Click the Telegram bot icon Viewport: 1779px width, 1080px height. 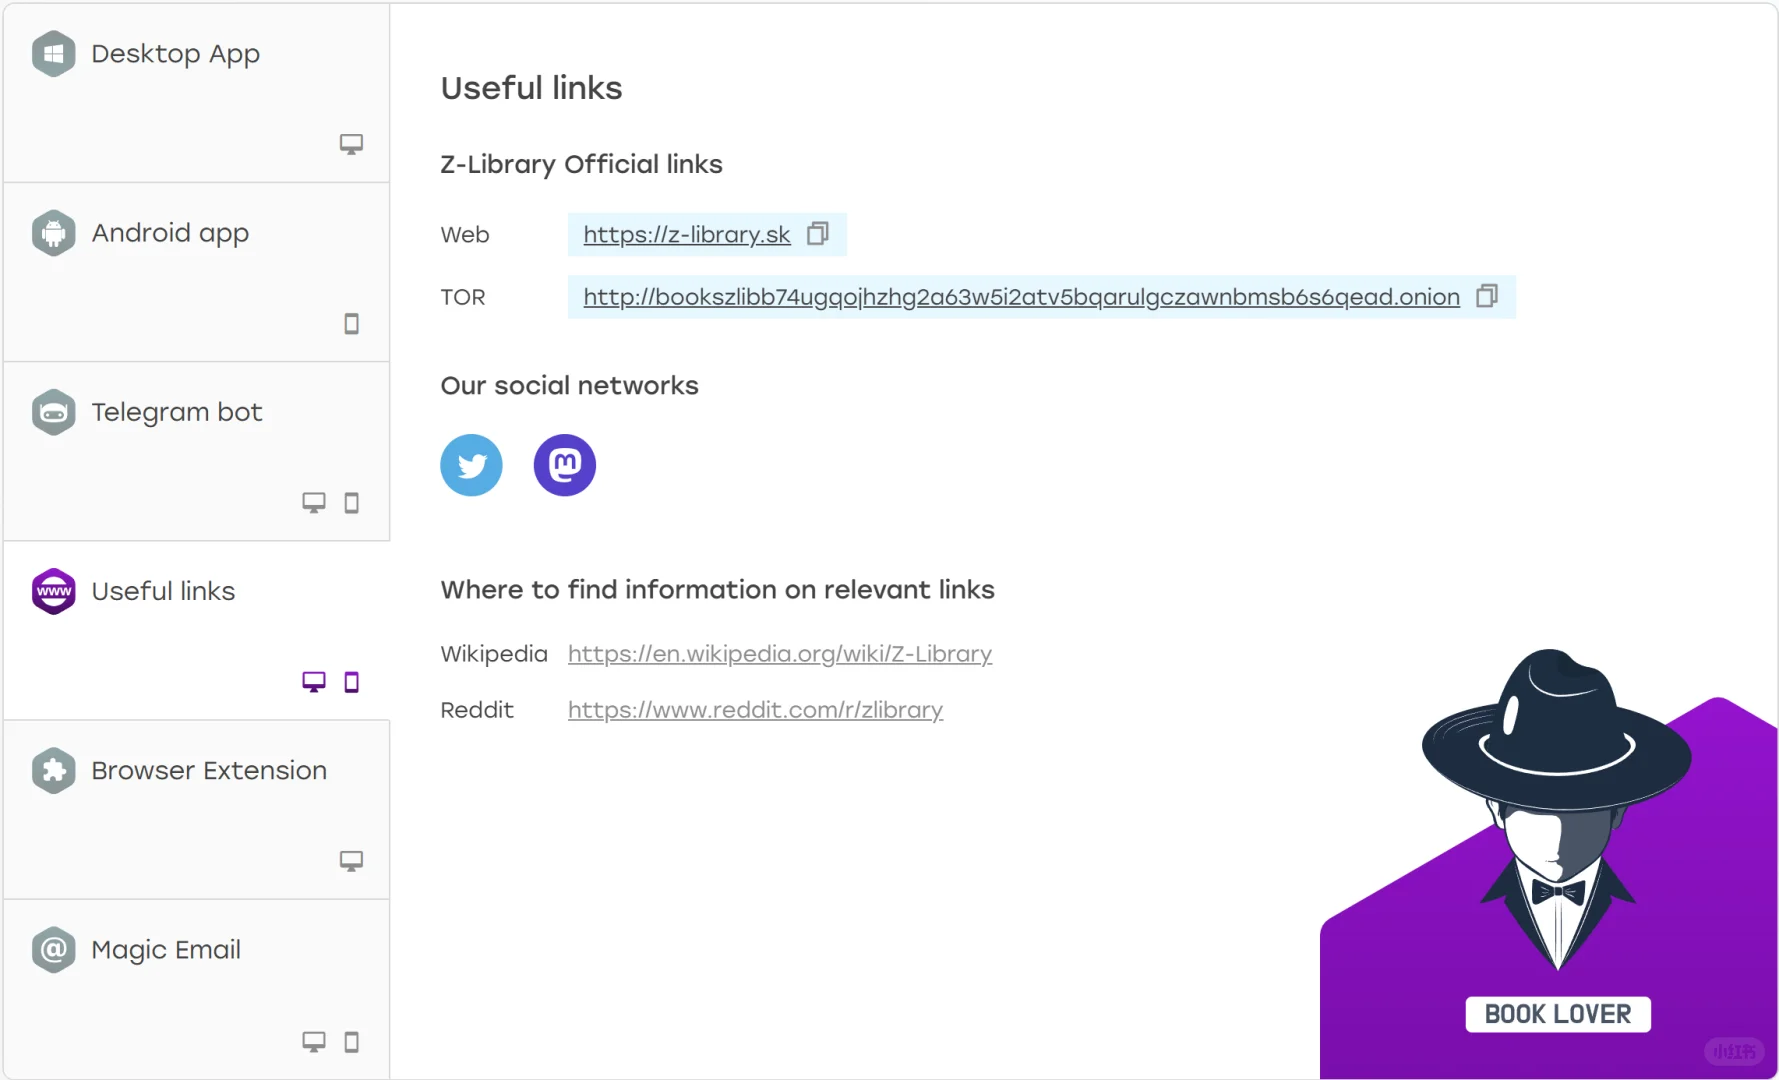point(53,412)
